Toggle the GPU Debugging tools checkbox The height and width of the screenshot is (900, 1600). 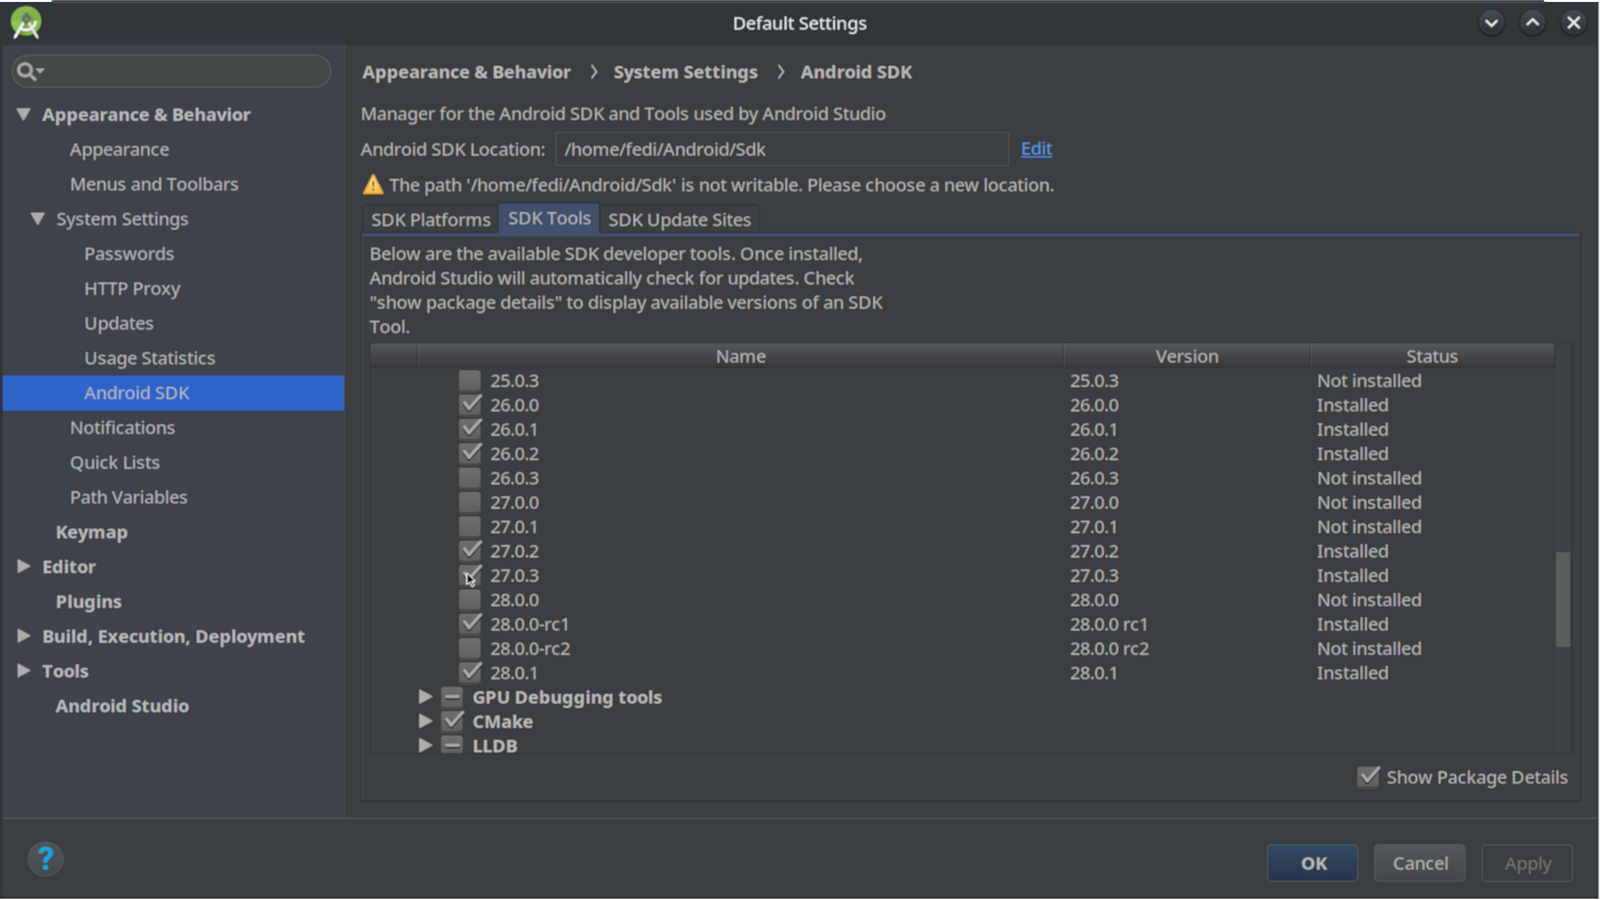[452, 697]
